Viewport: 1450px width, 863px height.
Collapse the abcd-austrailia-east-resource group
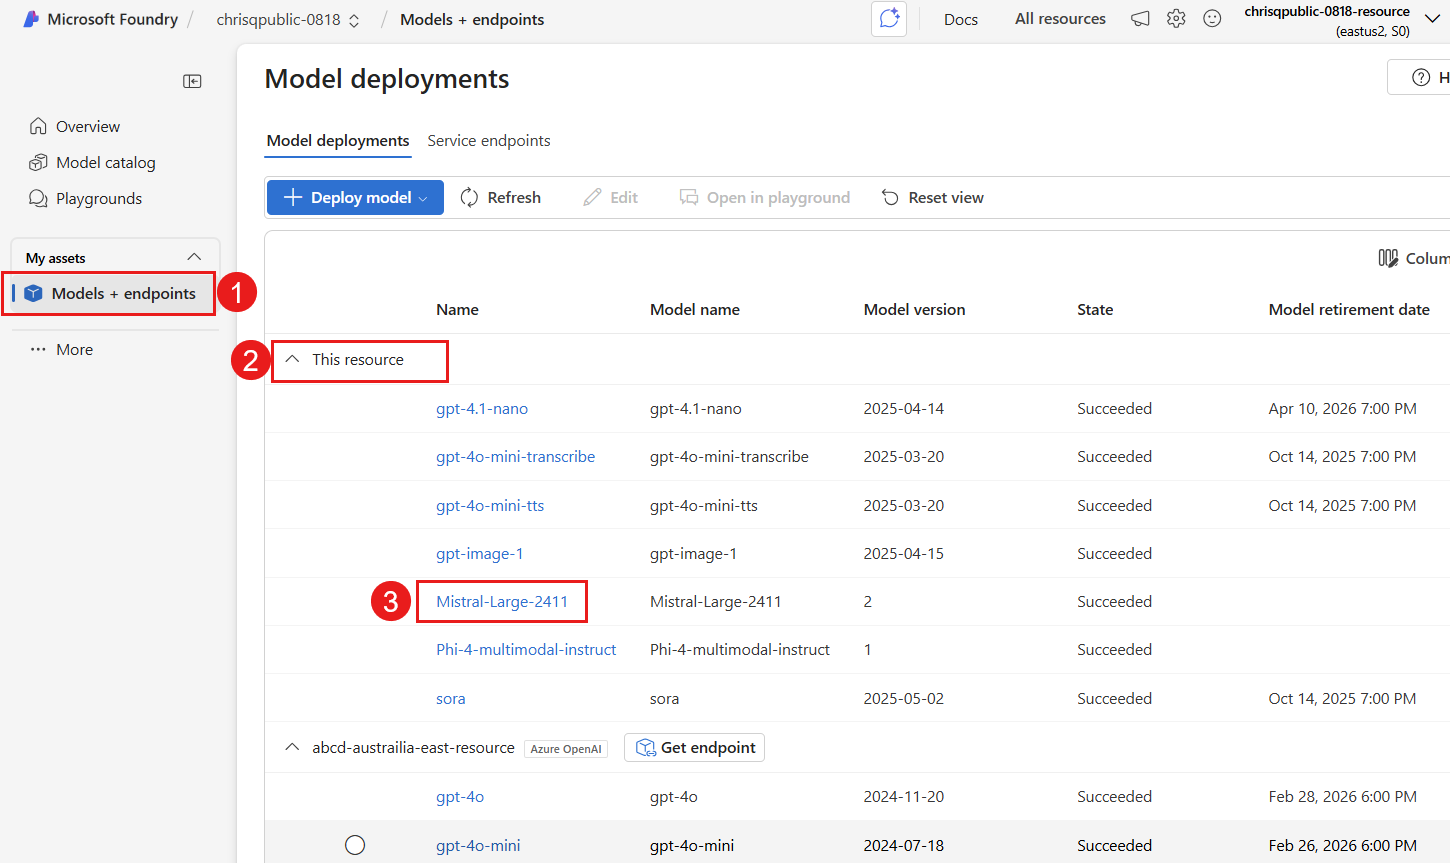(x=292, y=747)
